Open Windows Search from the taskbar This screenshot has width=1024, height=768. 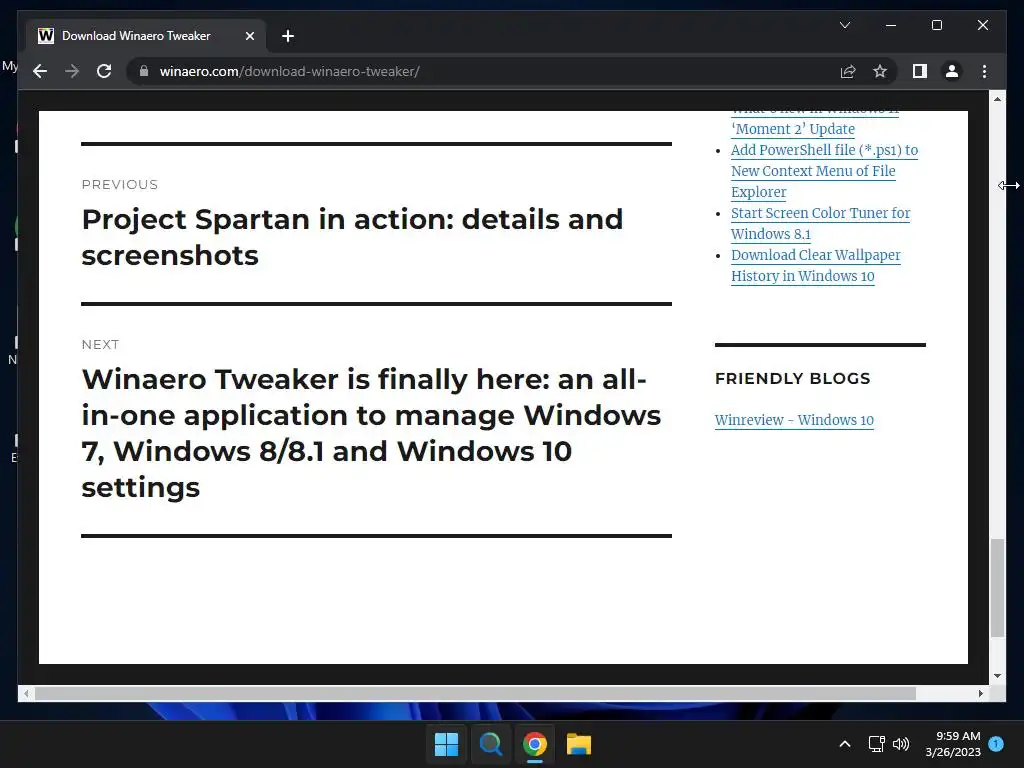click(490, 744)
